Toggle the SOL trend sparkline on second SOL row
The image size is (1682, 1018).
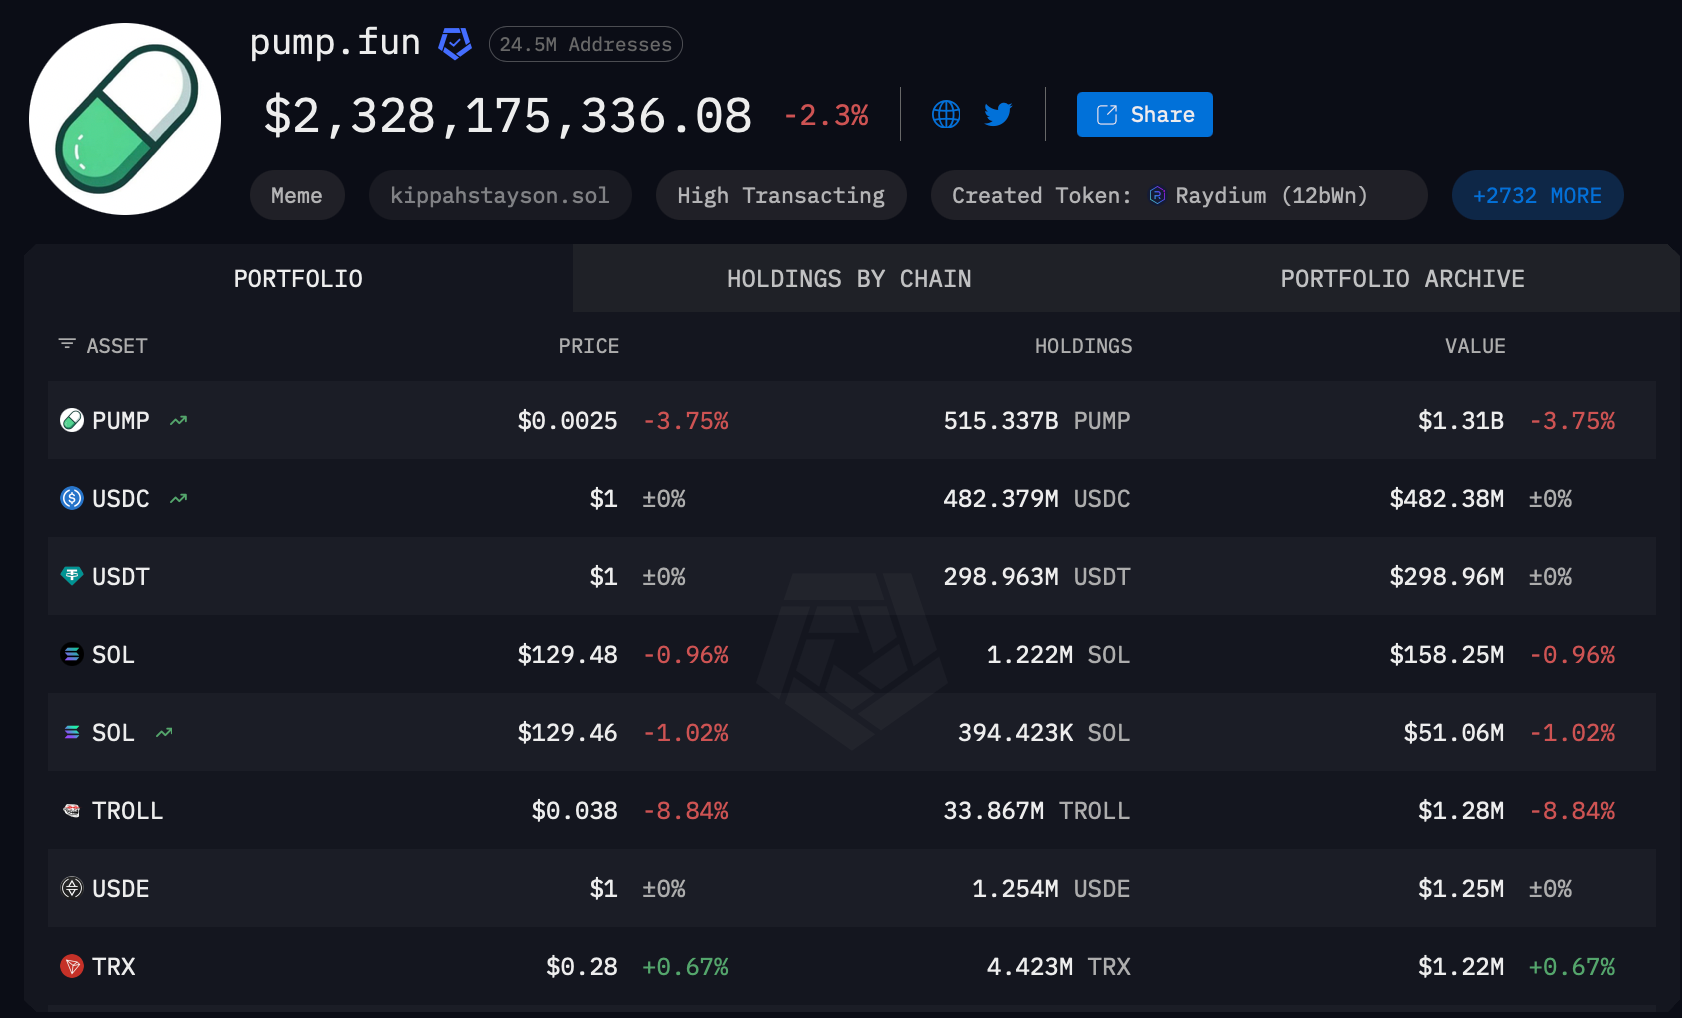click(x=164, y=732)
